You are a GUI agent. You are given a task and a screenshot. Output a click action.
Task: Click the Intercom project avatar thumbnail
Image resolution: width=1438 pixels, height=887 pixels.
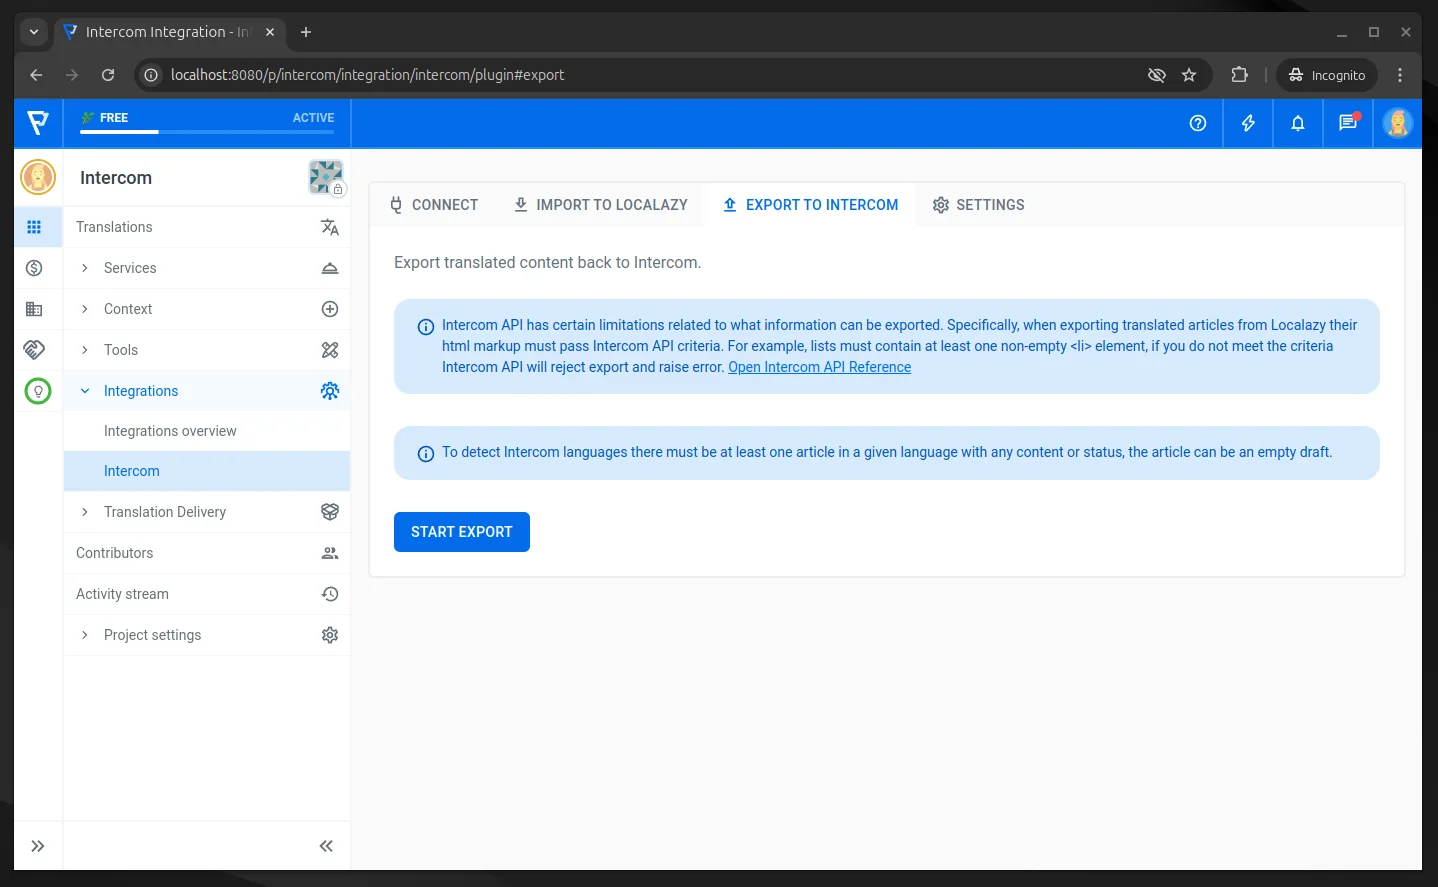325,177
